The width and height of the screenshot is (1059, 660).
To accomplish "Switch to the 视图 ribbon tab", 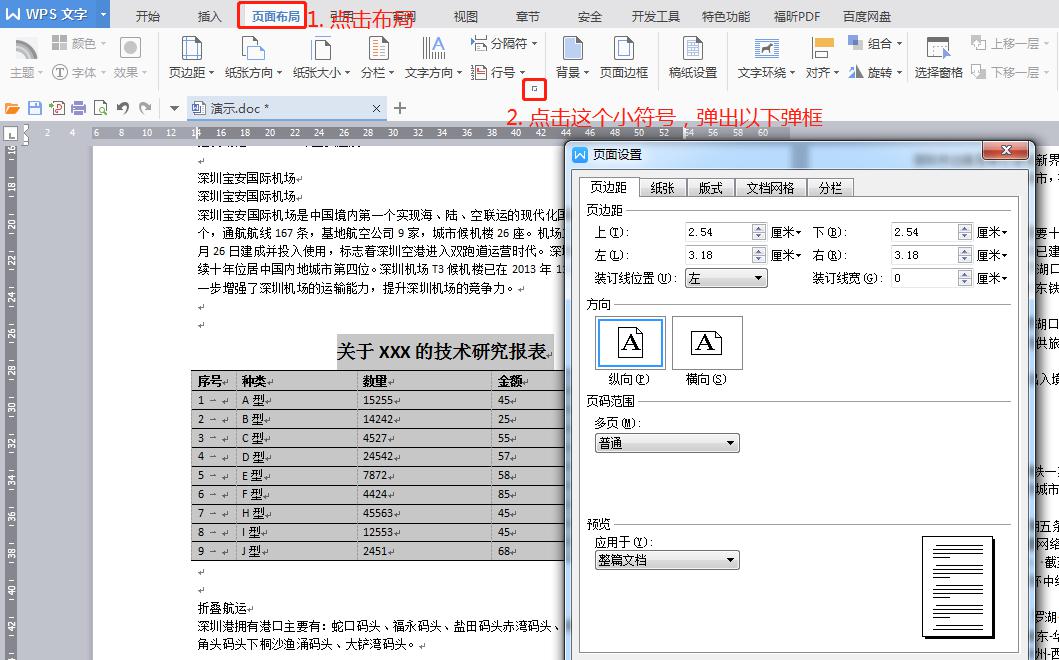I will tap(465, 17).
